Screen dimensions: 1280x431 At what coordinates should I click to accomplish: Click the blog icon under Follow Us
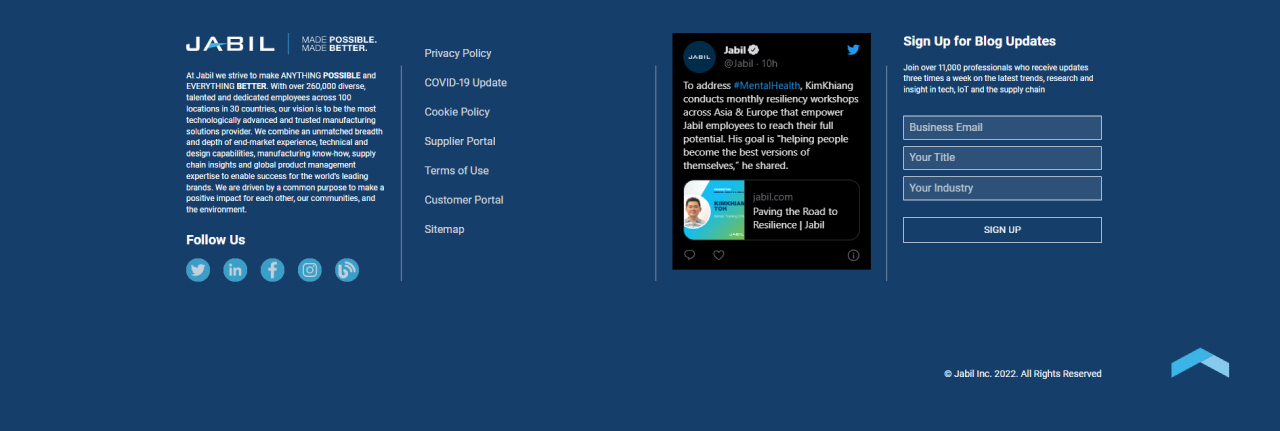point(347,270)
